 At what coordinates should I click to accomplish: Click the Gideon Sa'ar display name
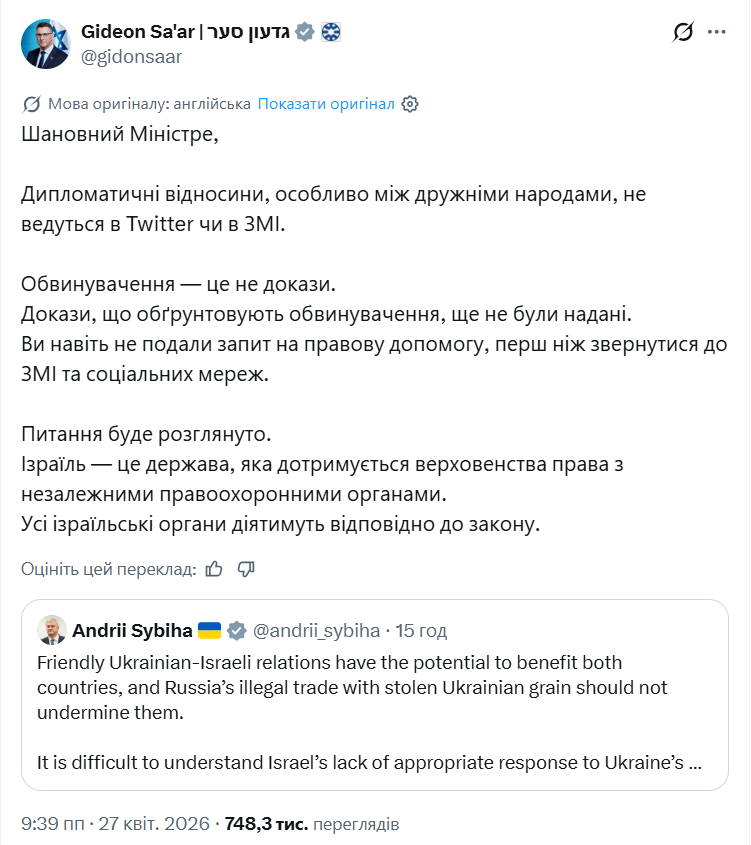coord(185,31)
